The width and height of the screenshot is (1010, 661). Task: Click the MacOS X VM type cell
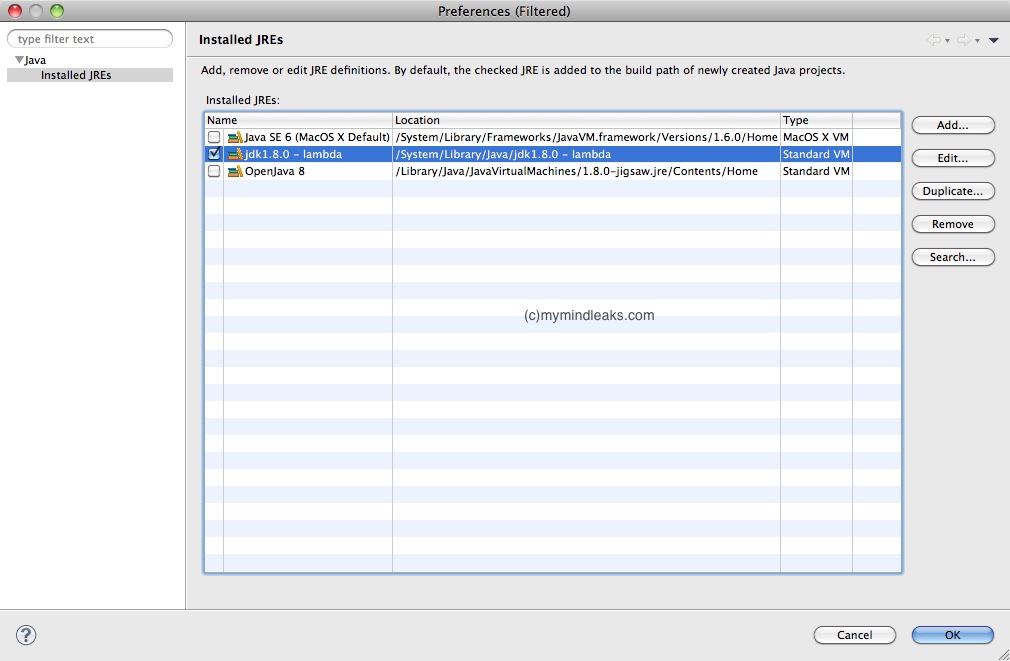tap(815, 137)
